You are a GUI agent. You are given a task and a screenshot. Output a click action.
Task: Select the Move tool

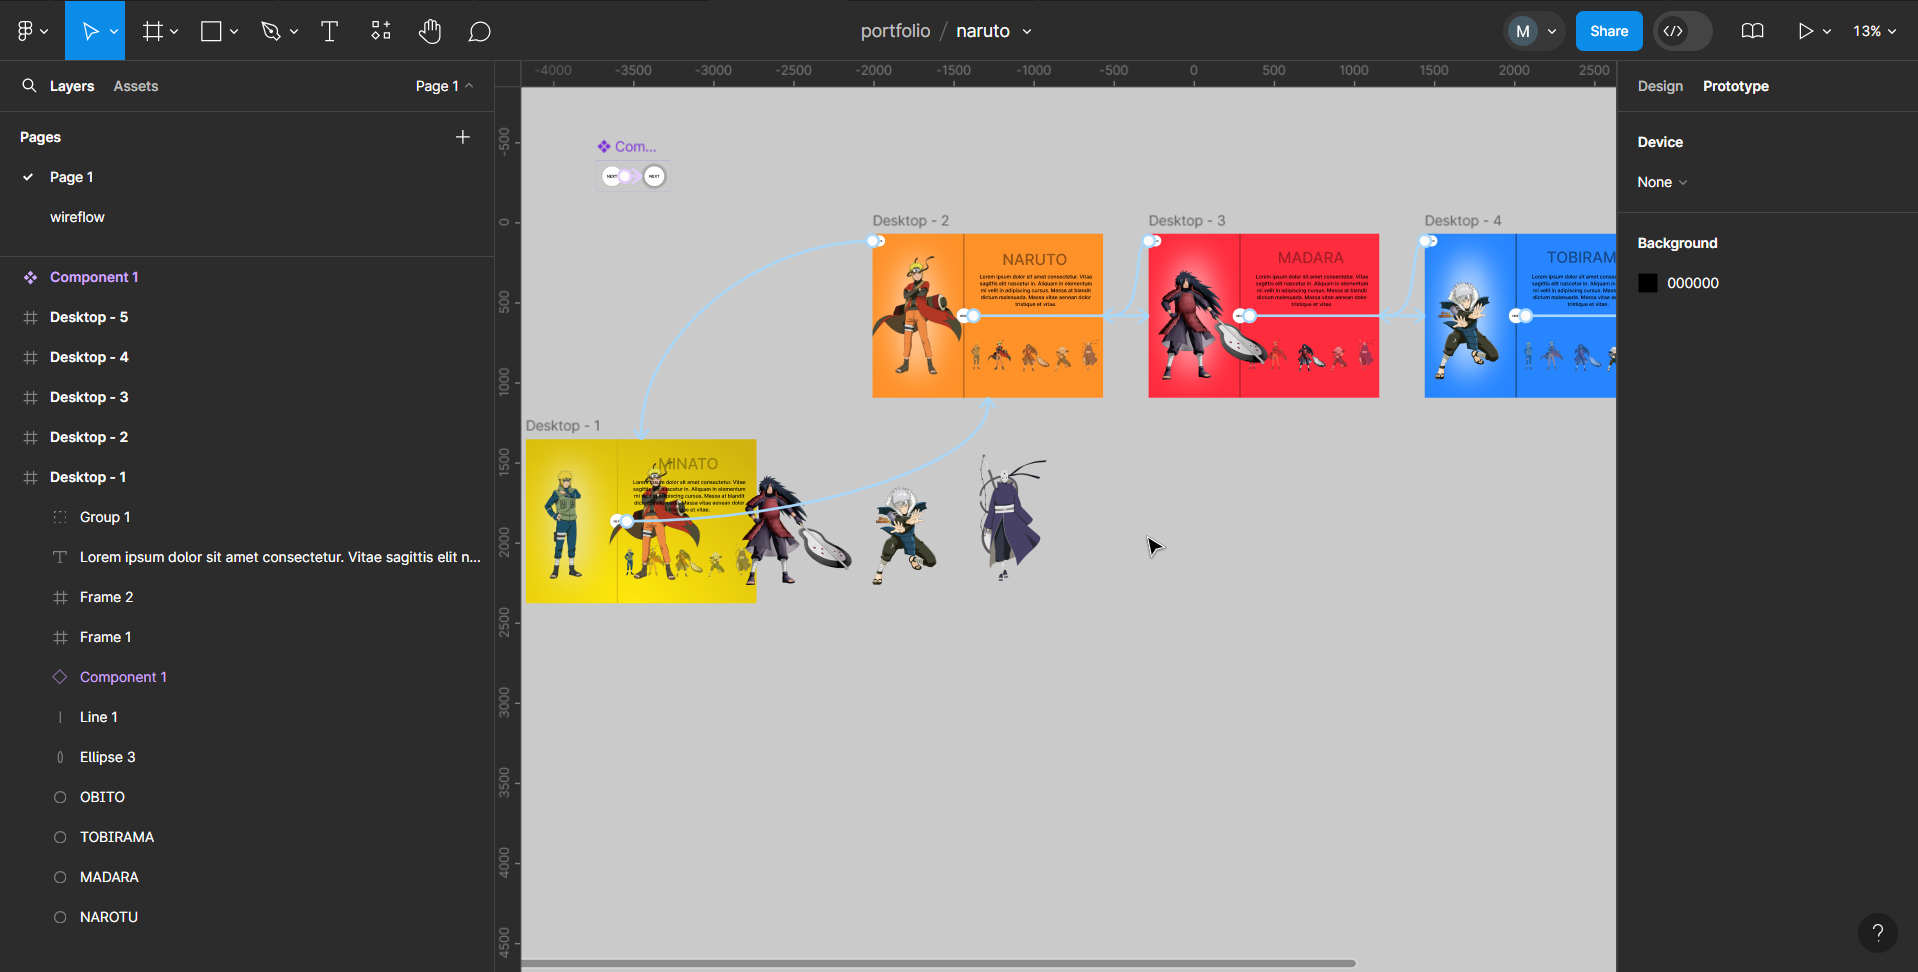[x=90, y=31]
